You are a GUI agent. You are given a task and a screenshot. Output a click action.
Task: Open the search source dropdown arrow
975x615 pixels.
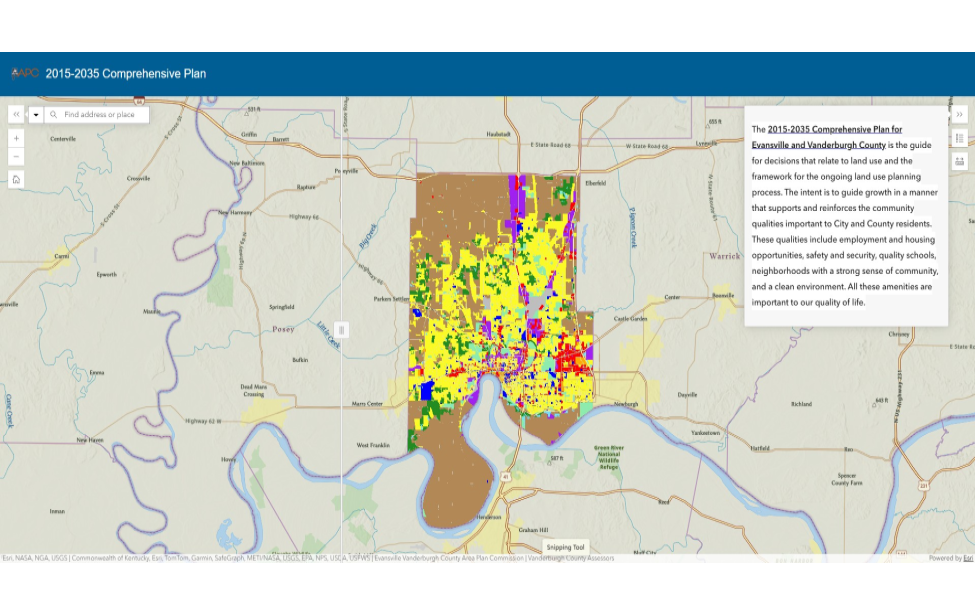coord(36,115)
